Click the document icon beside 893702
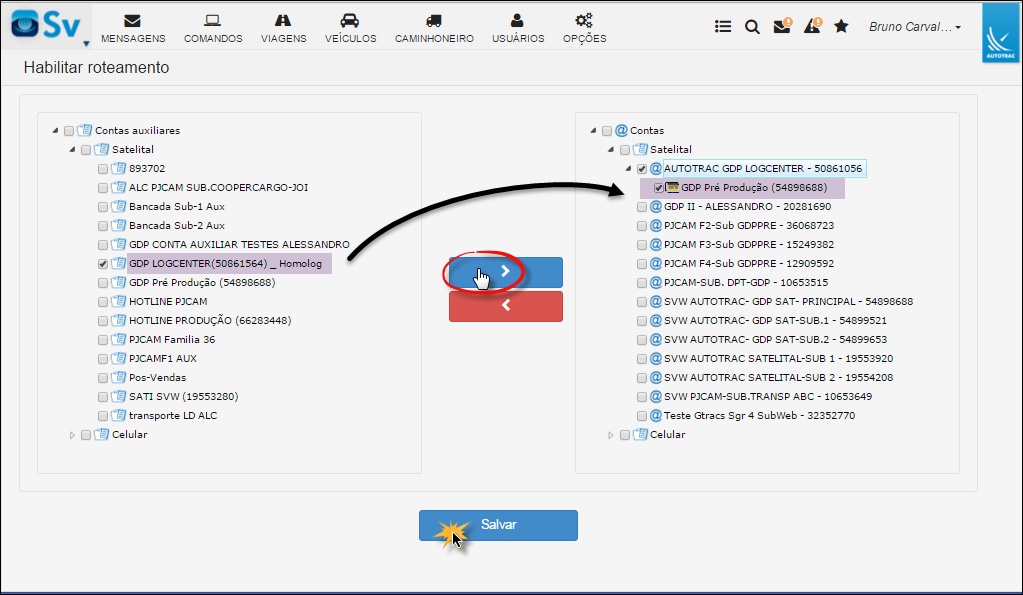The width and height of the screenshot is (1023, 595). [118, 168]
